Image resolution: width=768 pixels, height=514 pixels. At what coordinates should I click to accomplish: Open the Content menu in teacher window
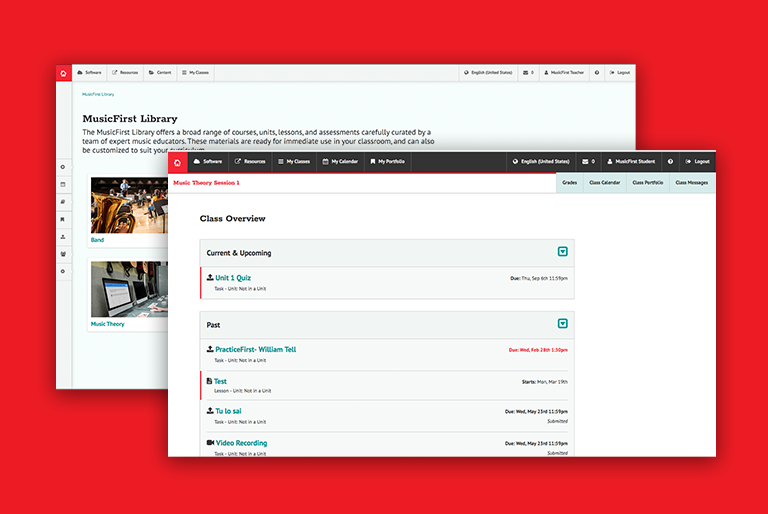coord(160,73)
